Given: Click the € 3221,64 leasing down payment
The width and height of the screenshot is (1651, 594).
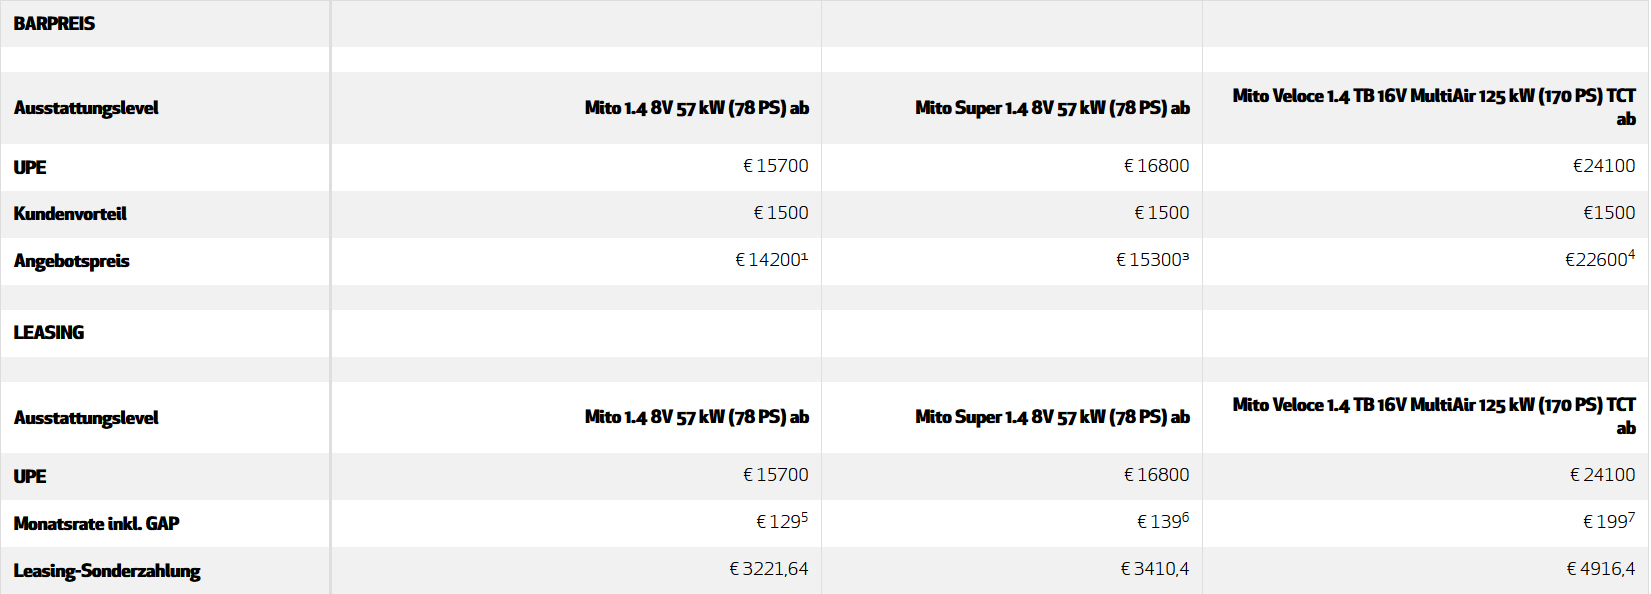Looking at the screenshot, I should tap(769, 569).
